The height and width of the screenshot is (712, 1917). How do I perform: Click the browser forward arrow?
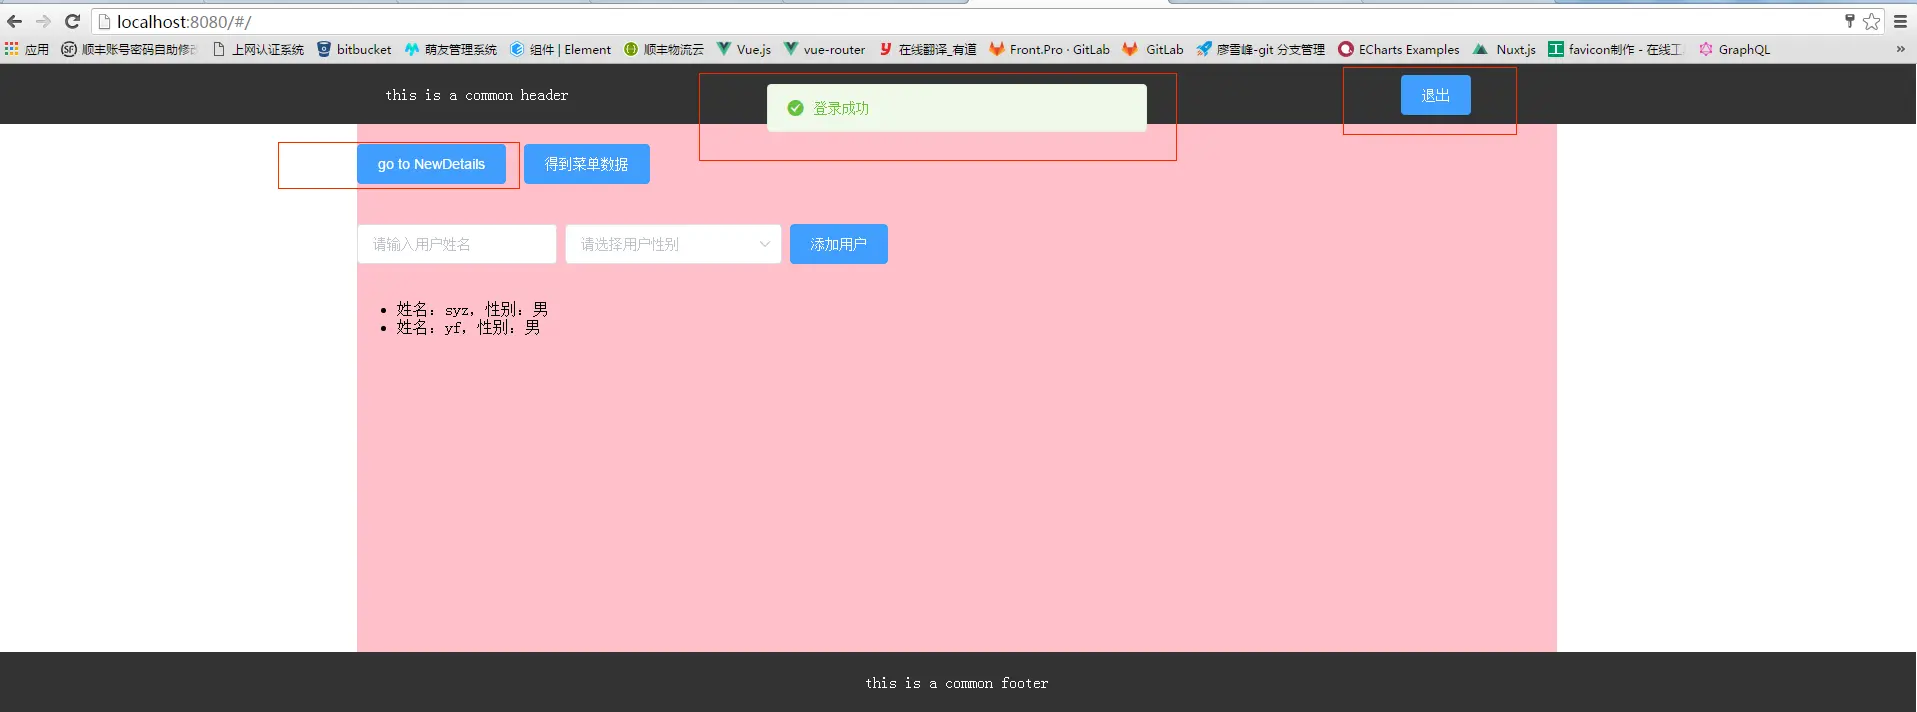[43, 21]
